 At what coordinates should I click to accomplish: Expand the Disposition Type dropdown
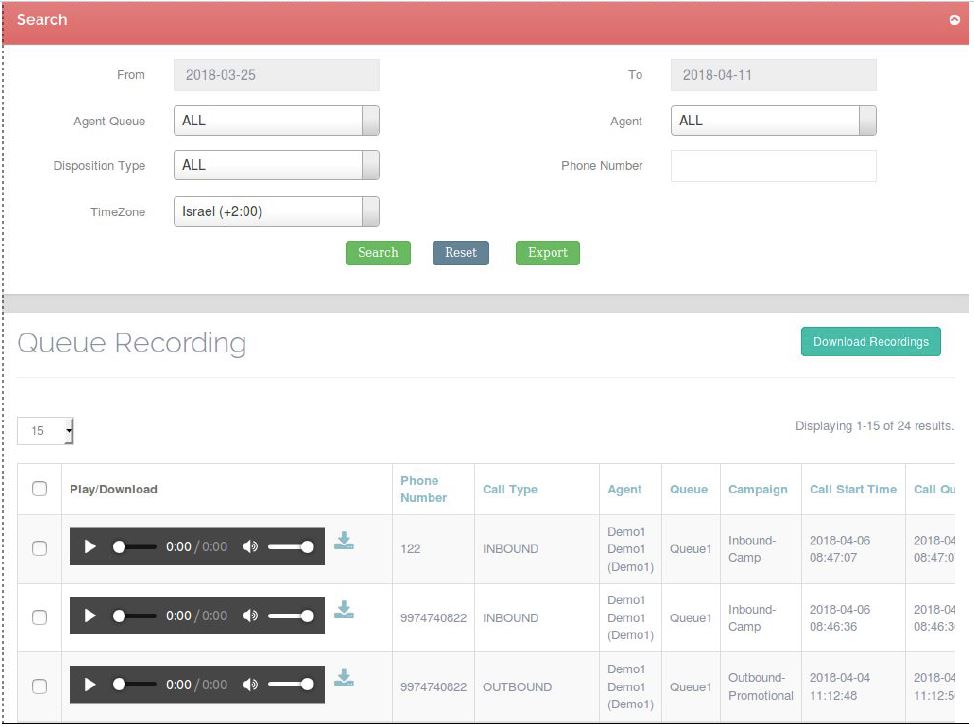pyautogui.click(x=276, y=165)
